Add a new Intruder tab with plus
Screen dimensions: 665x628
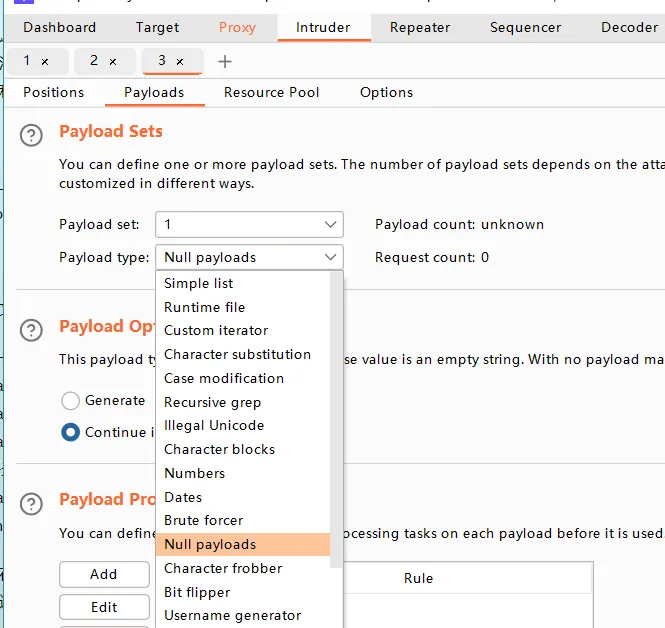coord(225,62)
